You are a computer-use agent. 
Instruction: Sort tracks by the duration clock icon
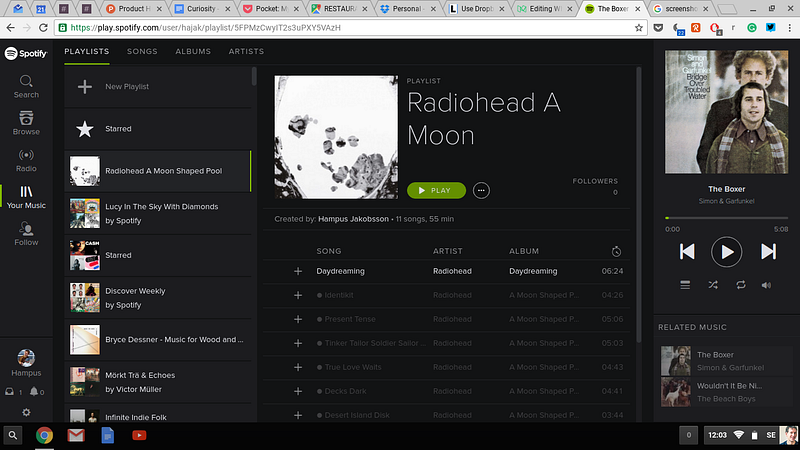point(616,251)
